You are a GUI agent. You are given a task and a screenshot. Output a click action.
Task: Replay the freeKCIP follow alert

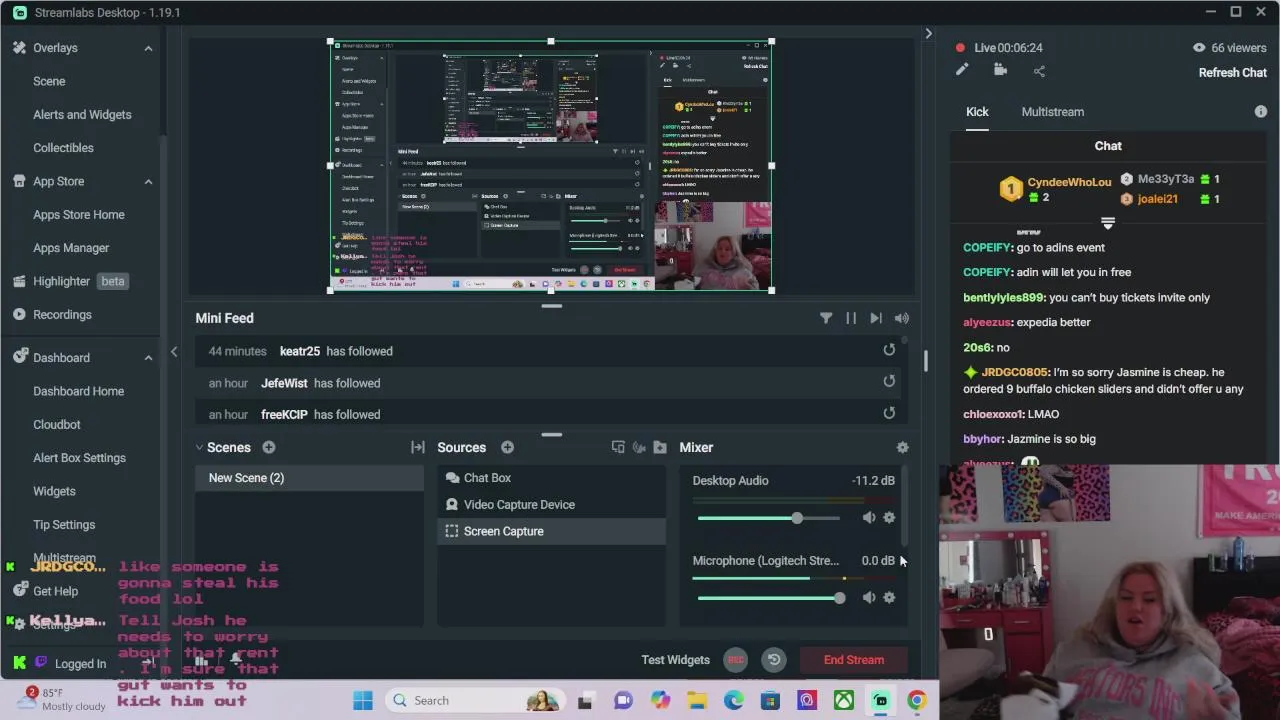(x=889, y=413)
